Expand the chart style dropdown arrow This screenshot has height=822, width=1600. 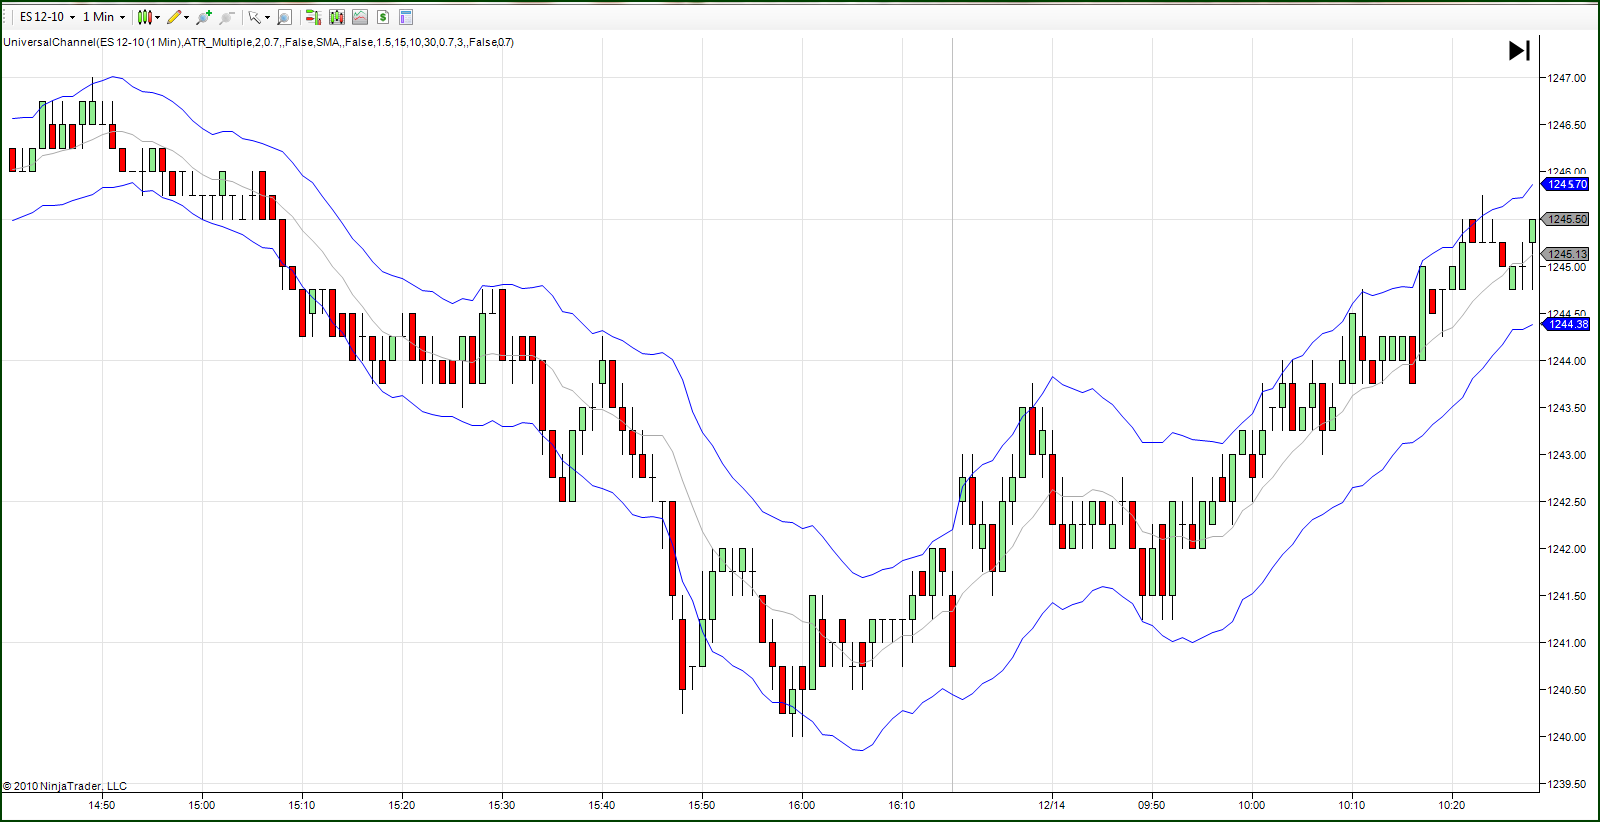[x=158, y=17]
